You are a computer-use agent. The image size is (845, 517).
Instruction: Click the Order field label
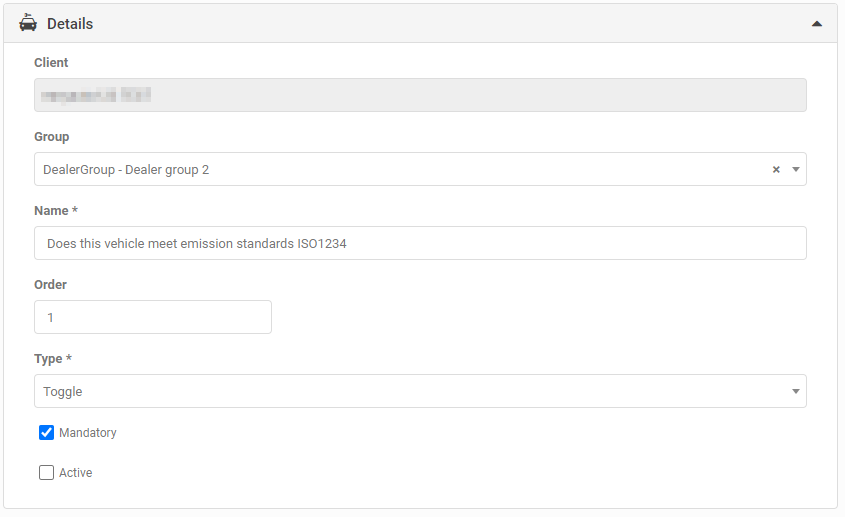tap(50, 284)
